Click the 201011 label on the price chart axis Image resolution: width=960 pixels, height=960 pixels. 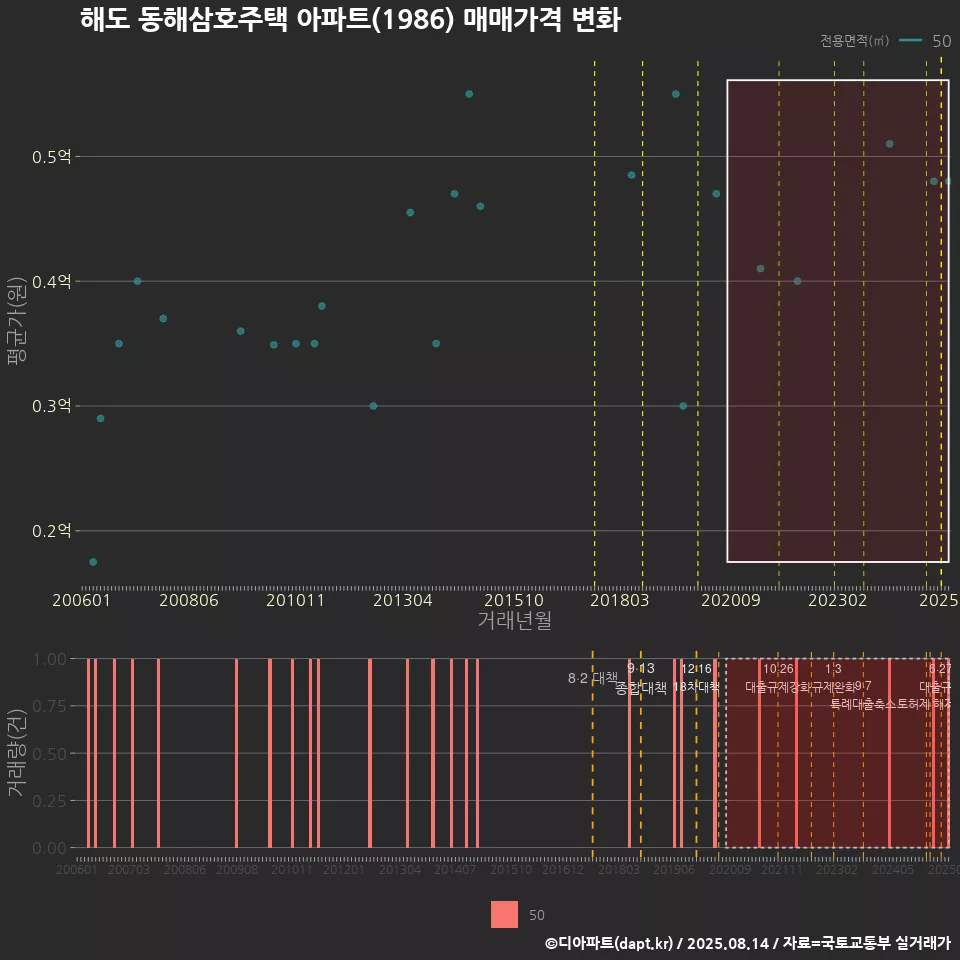pyautogui.click(x=295, y=600)
